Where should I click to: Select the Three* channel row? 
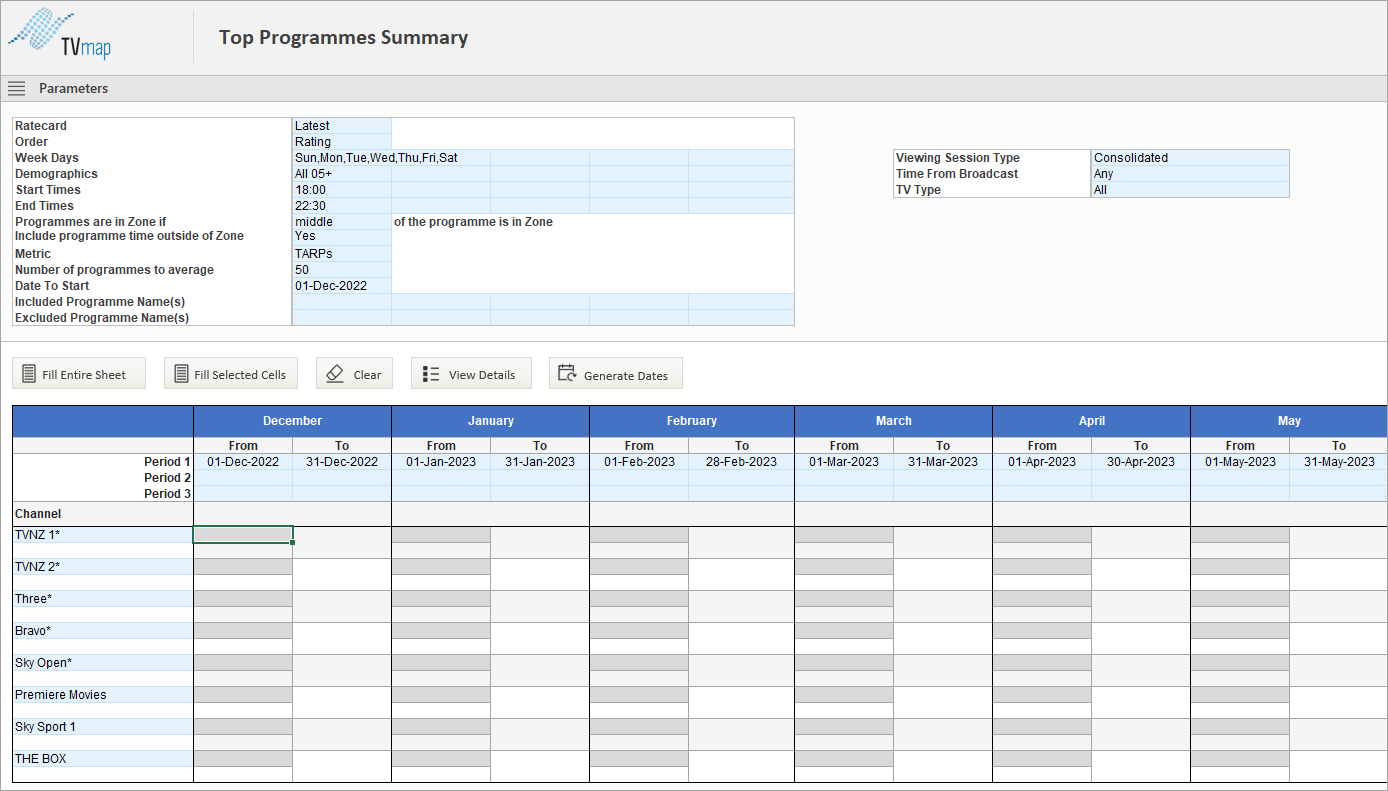103,598
